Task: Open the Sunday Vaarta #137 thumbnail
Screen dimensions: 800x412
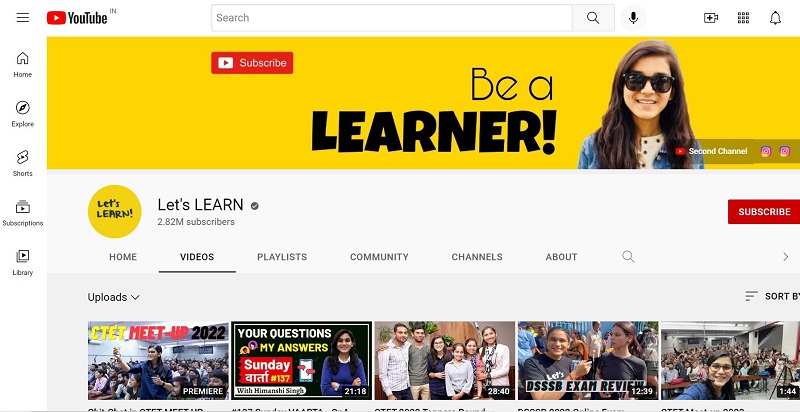Action: point(302,360)
